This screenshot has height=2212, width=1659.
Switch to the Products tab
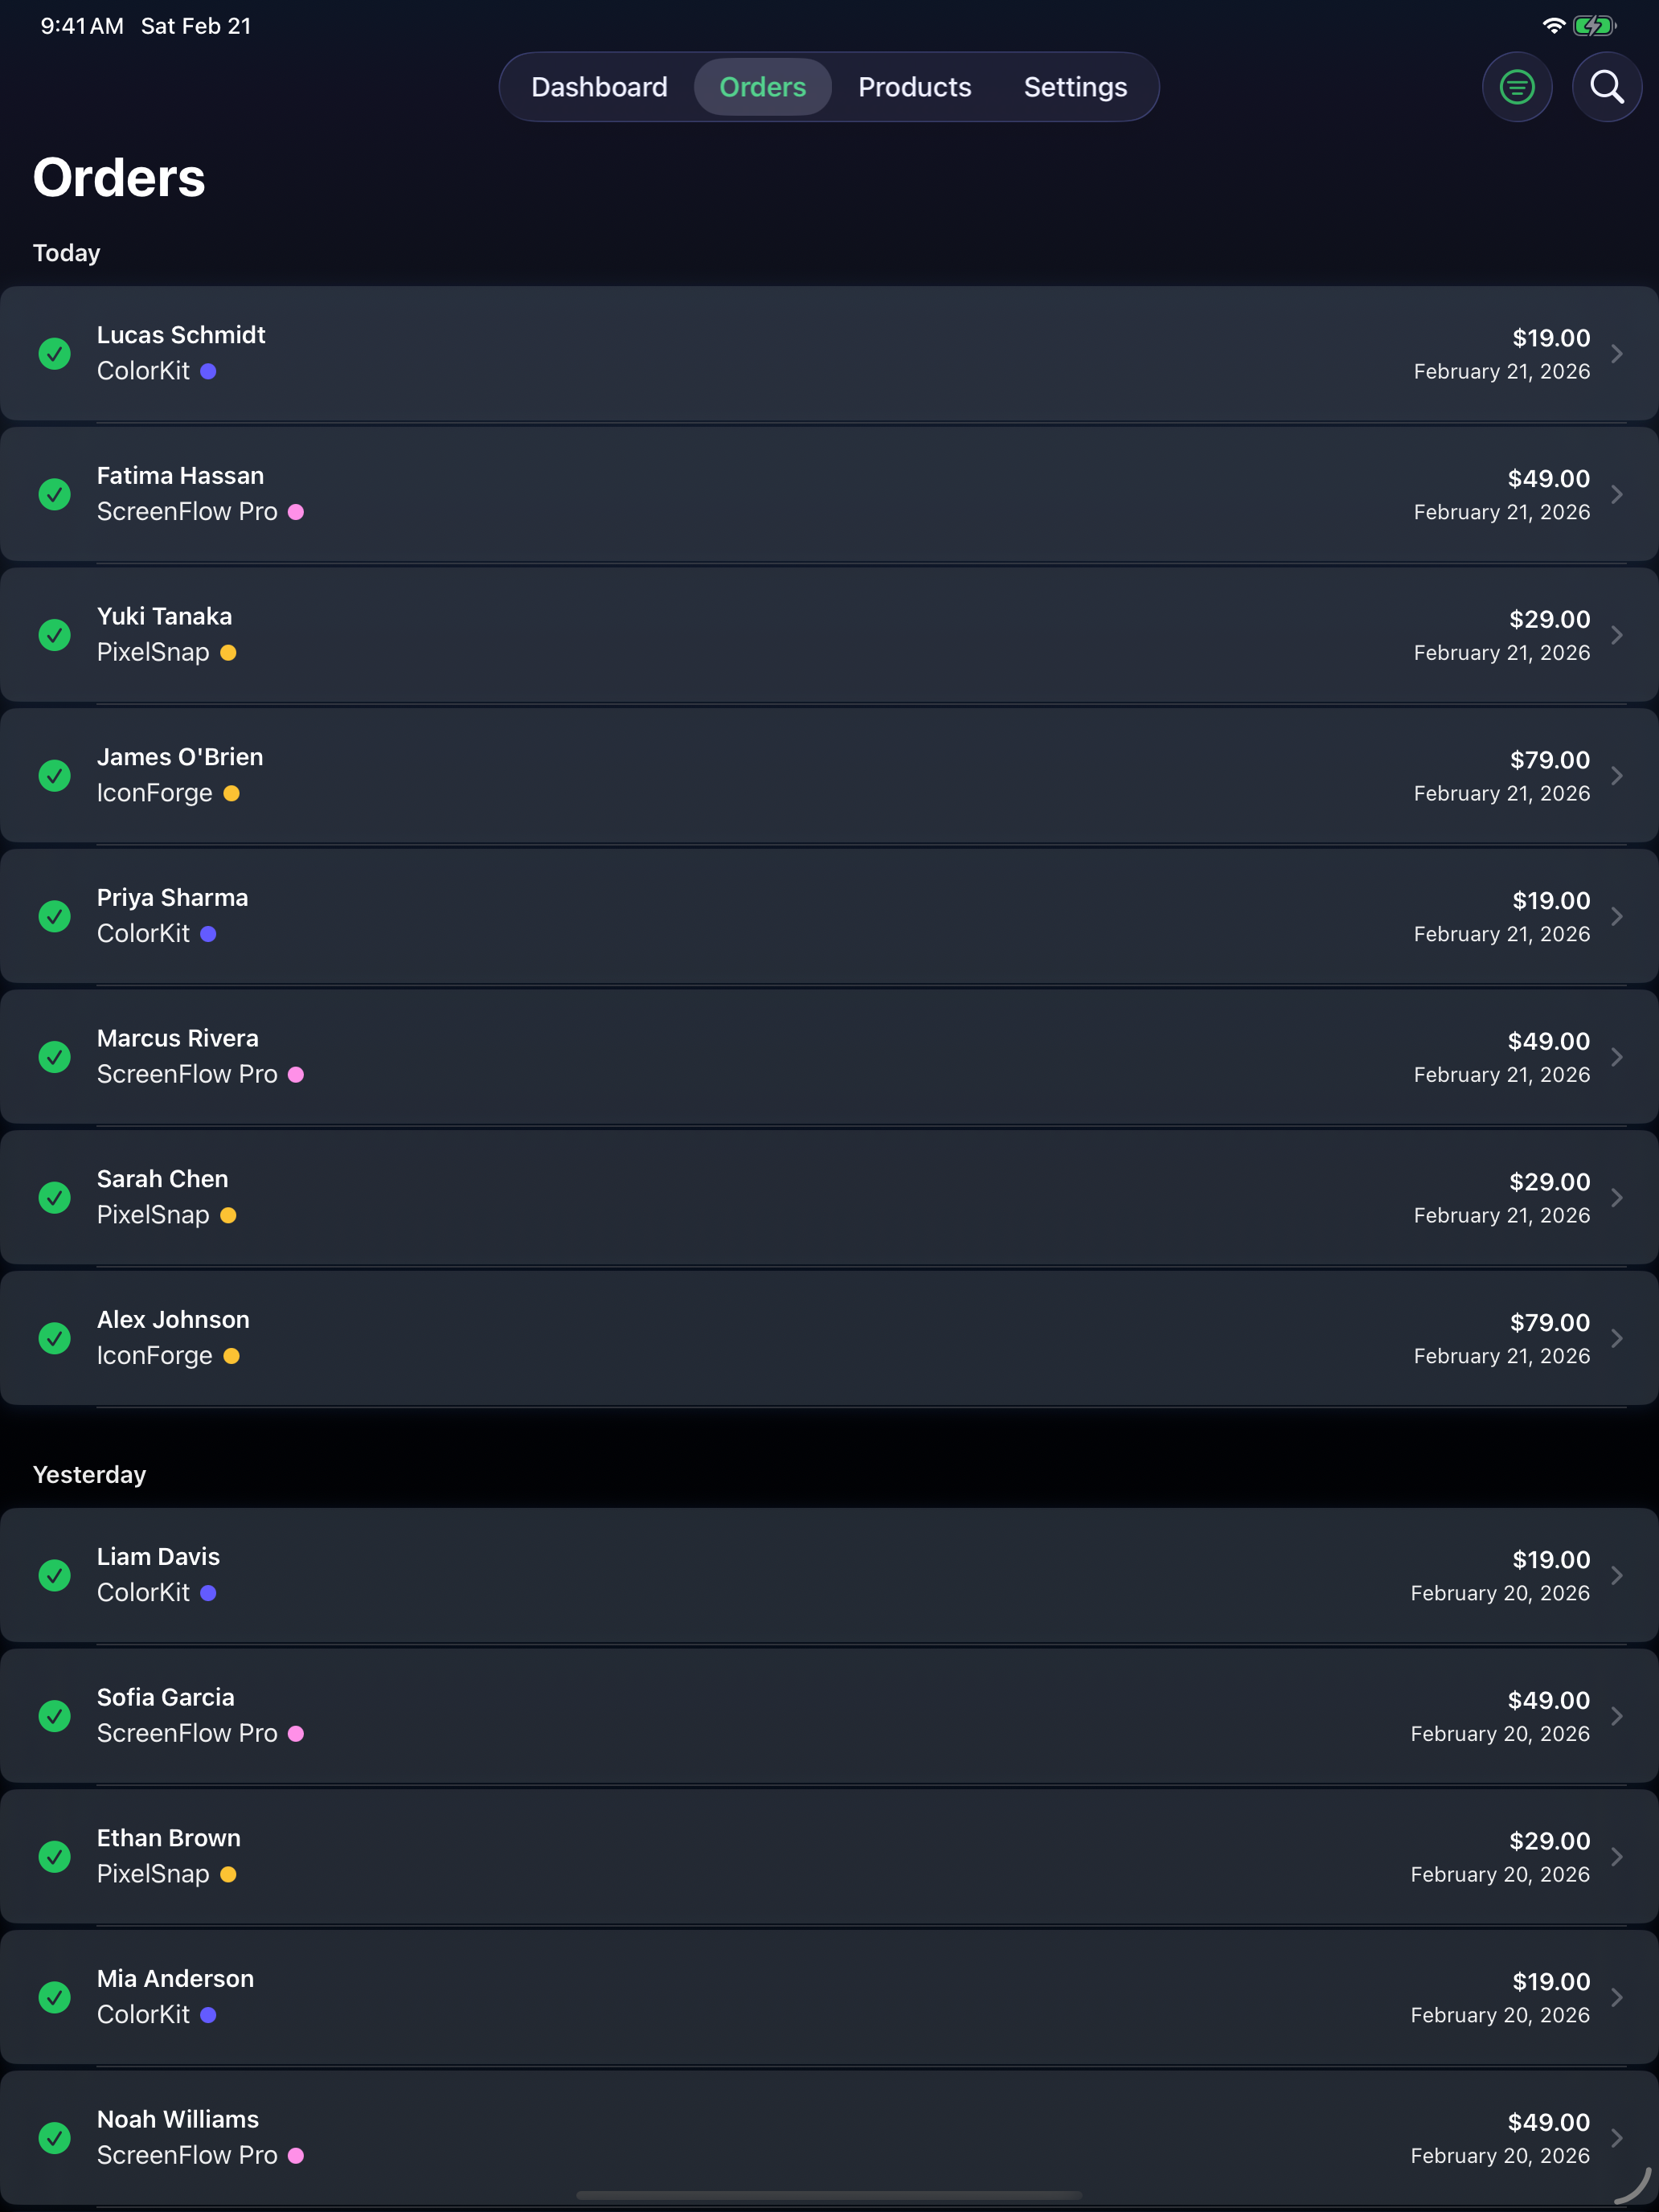[x=913, y=87]
